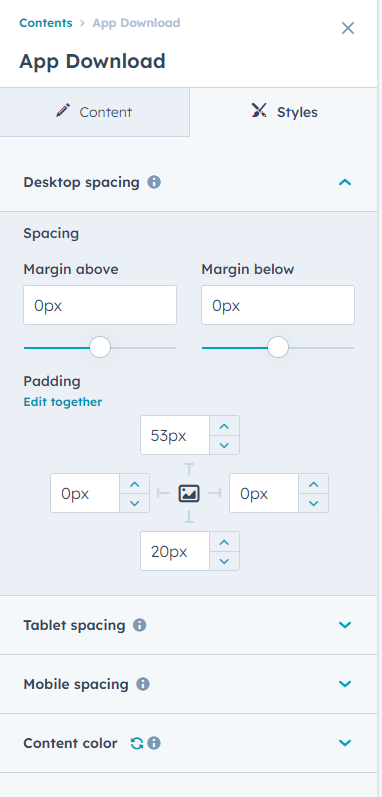Decrease bottom padding with down arrow
This screenshot has height=797, width=382.
(x=224, y=561)
